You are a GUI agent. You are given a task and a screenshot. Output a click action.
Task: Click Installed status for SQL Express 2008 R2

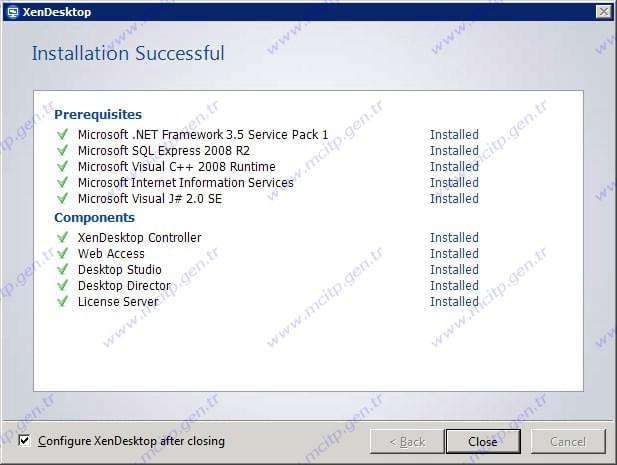click(x=454, y=151)
